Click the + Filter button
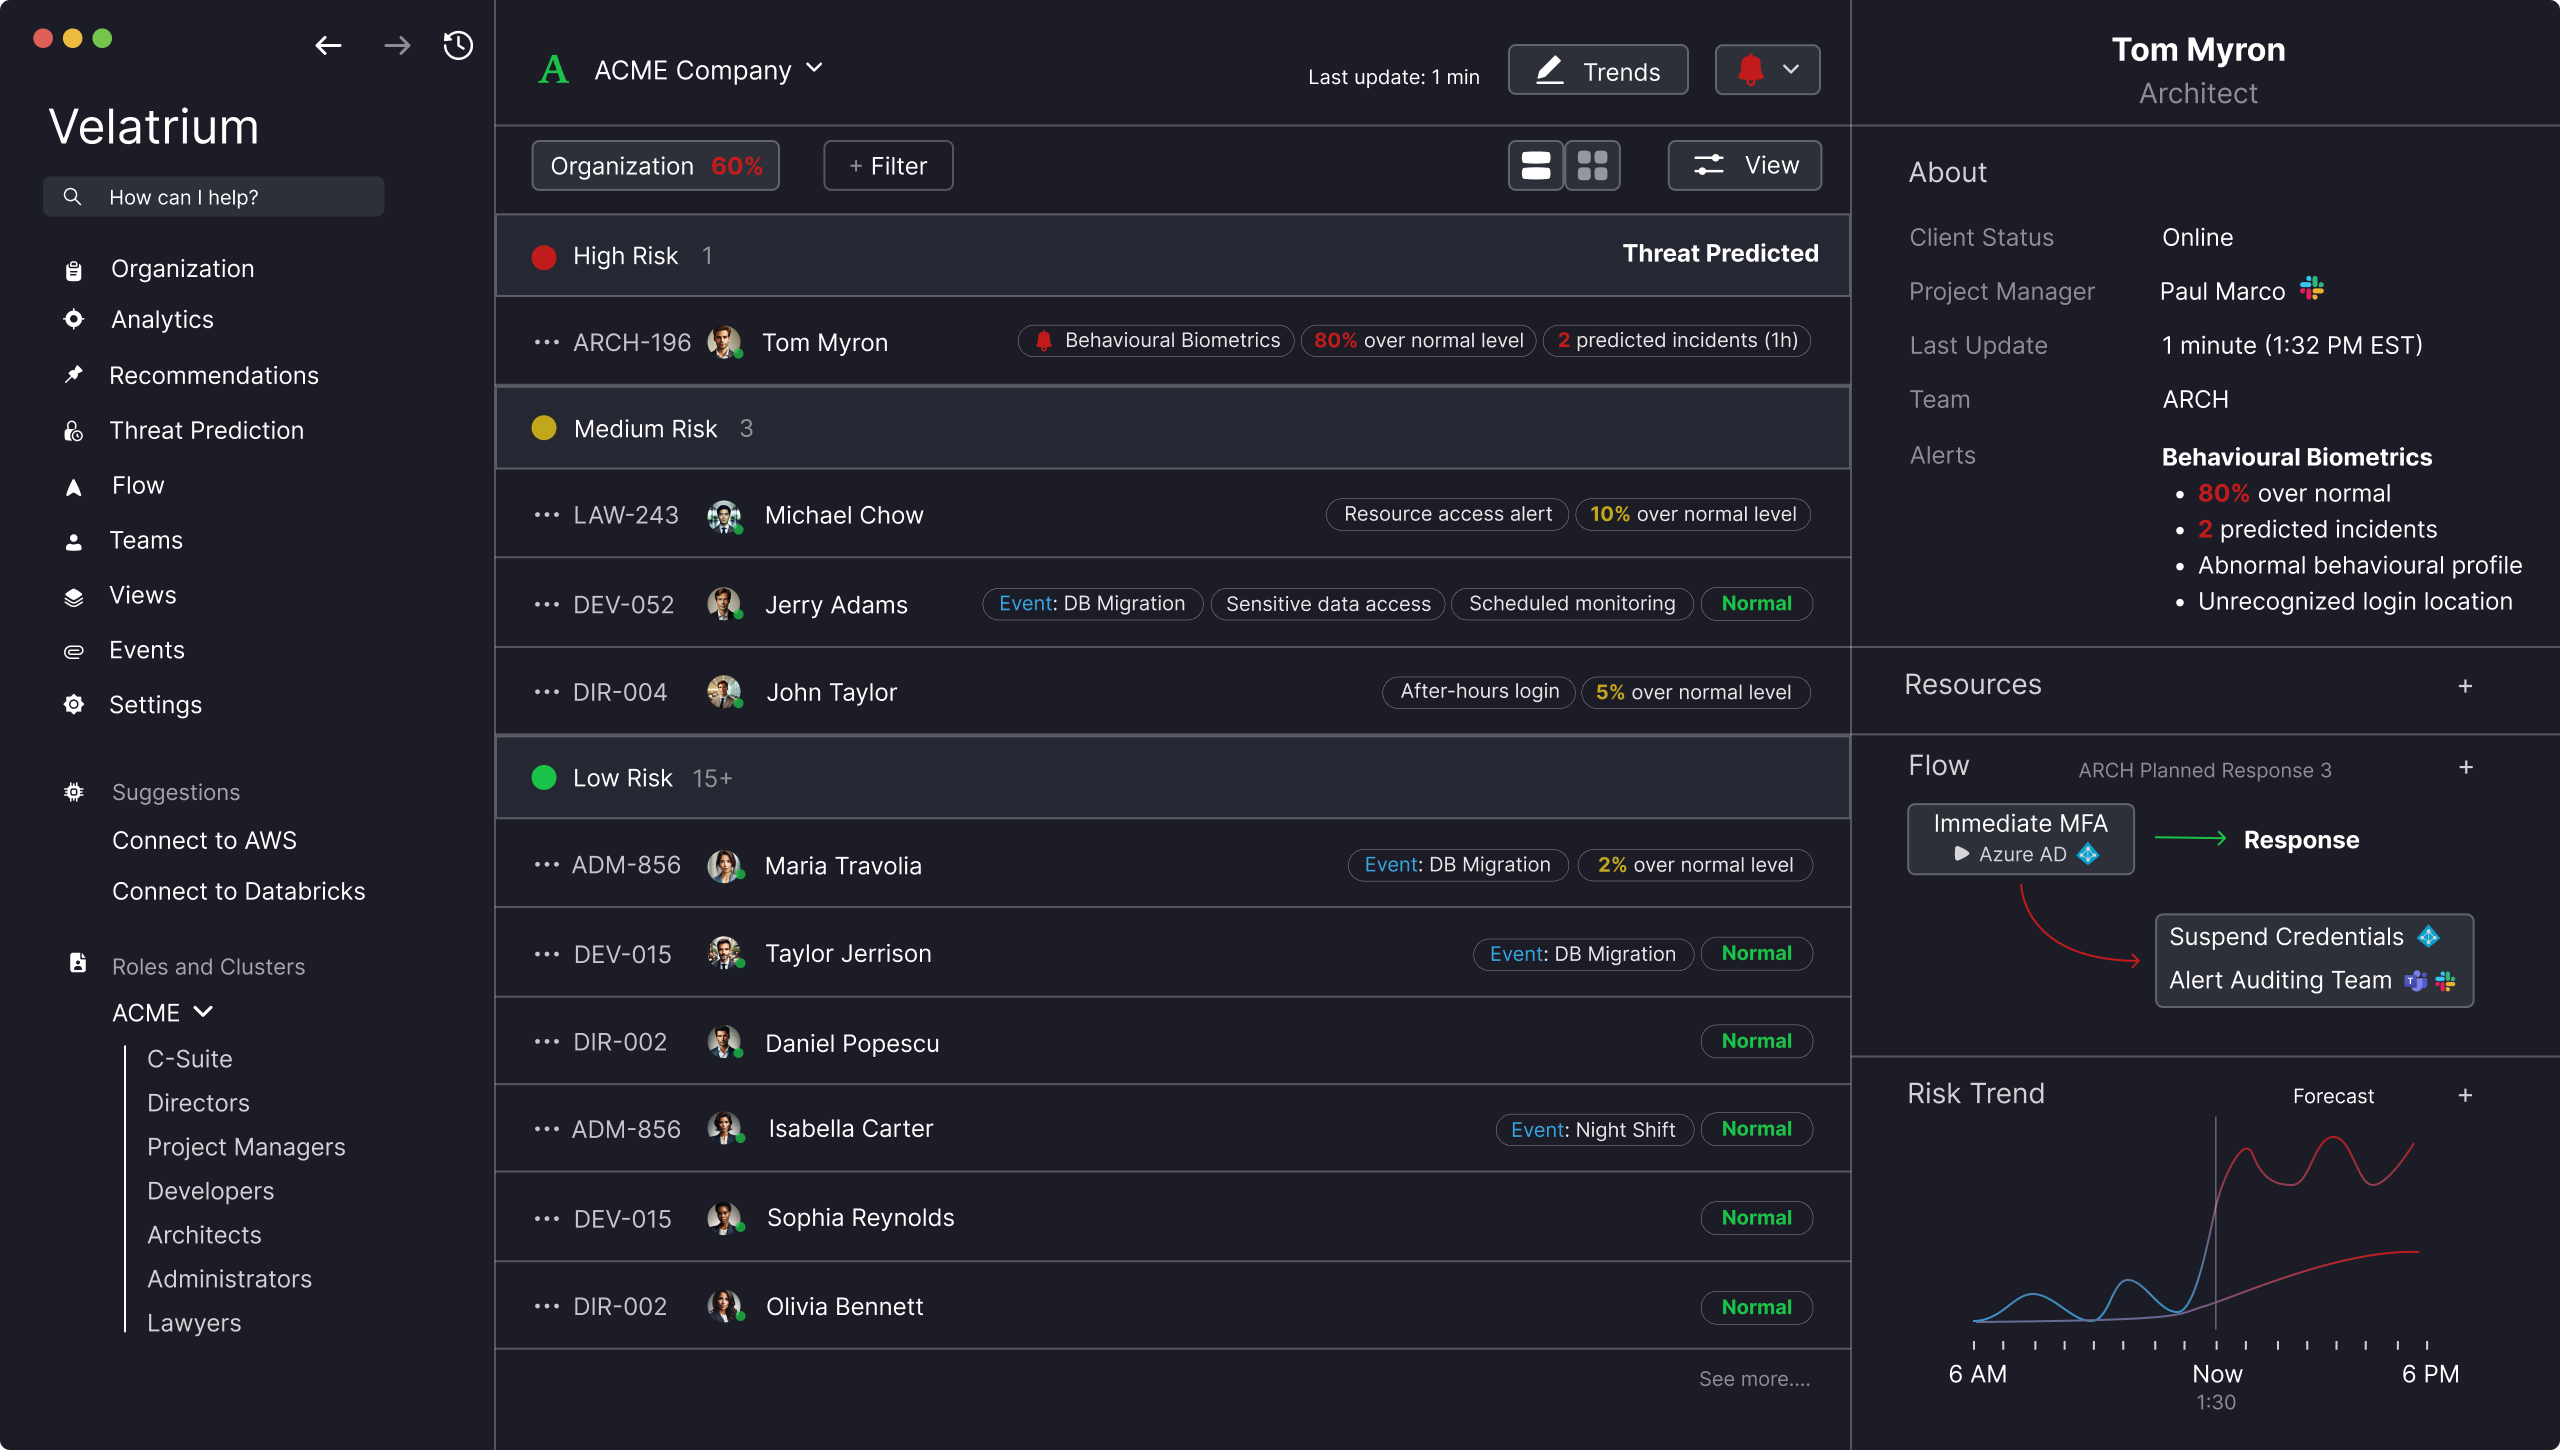Image resolution: width=2560 pixels, height=1450 pixels. 888,166
